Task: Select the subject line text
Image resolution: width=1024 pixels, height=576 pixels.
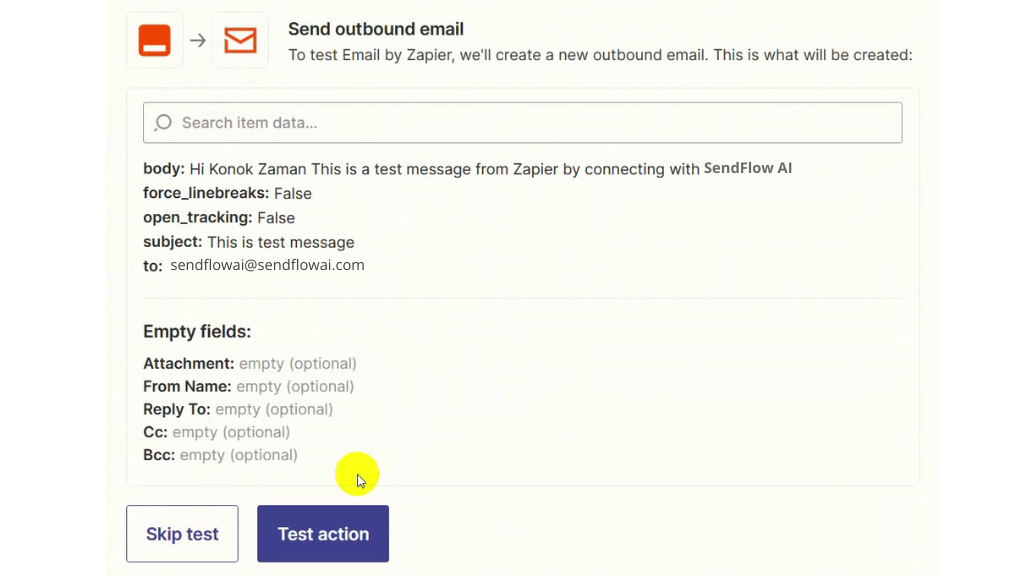Action: pyautogui.click(x=281, y=242)
